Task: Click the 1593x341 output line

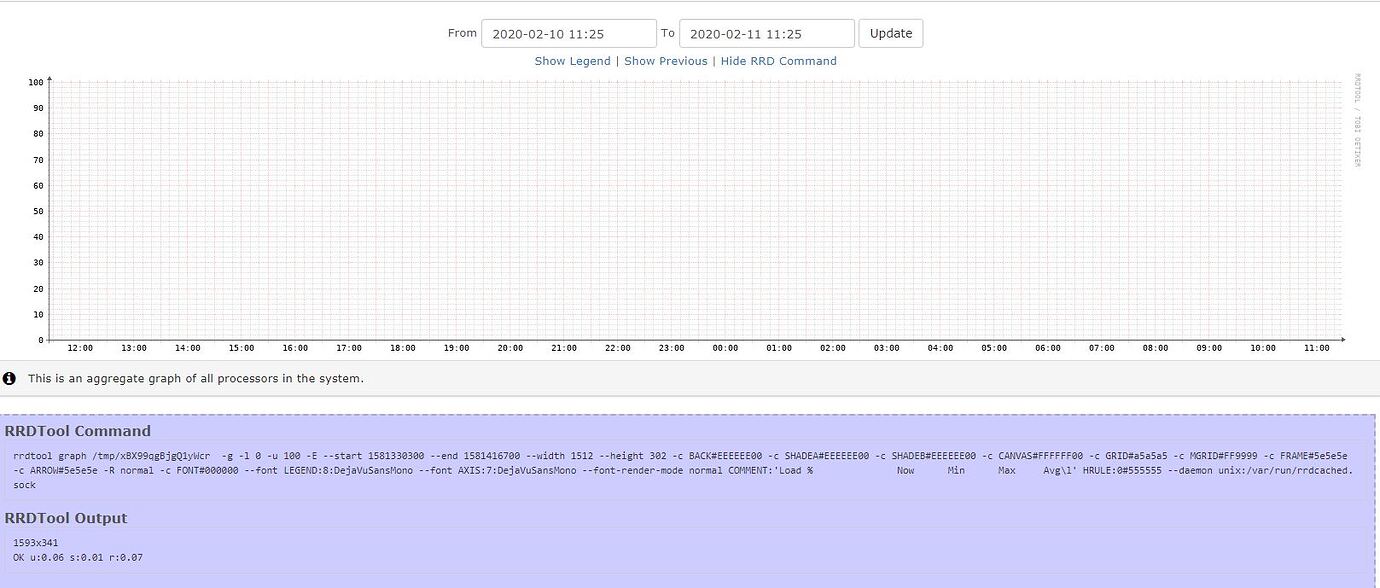Action: click(35, 543)
